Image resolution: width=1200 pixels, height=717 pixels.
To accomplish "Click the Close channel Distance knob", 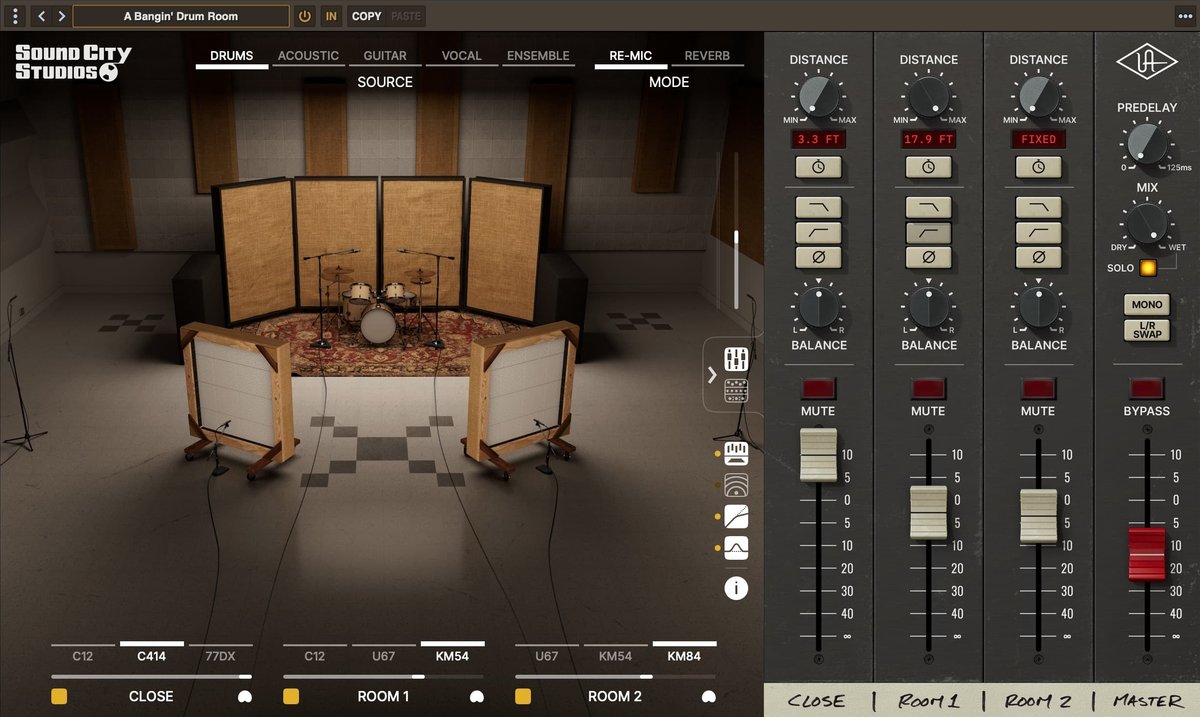I will point(818,97).
